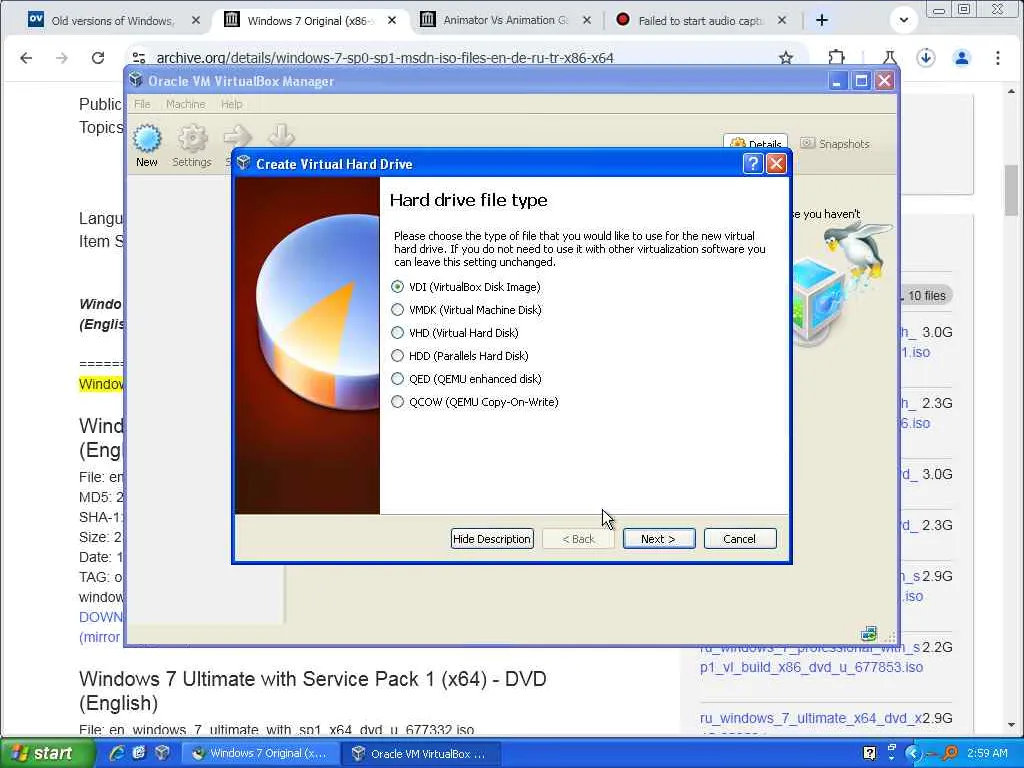Click help question mark tray icon
The image size is (1024, 768).
(x=869, y=753)
